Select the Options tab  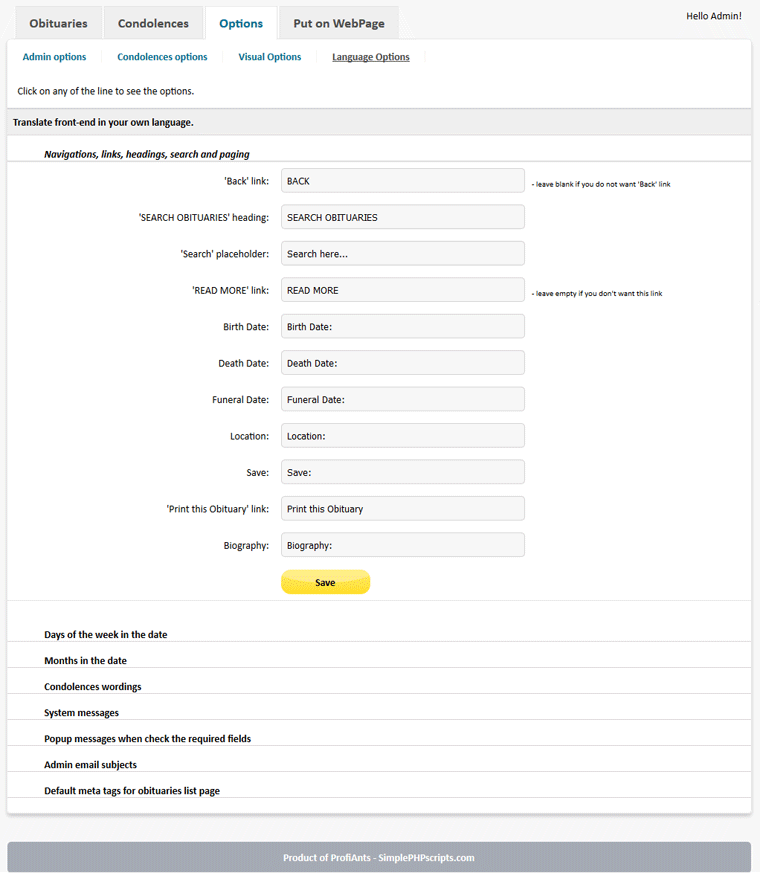click(x=241, y=23)
